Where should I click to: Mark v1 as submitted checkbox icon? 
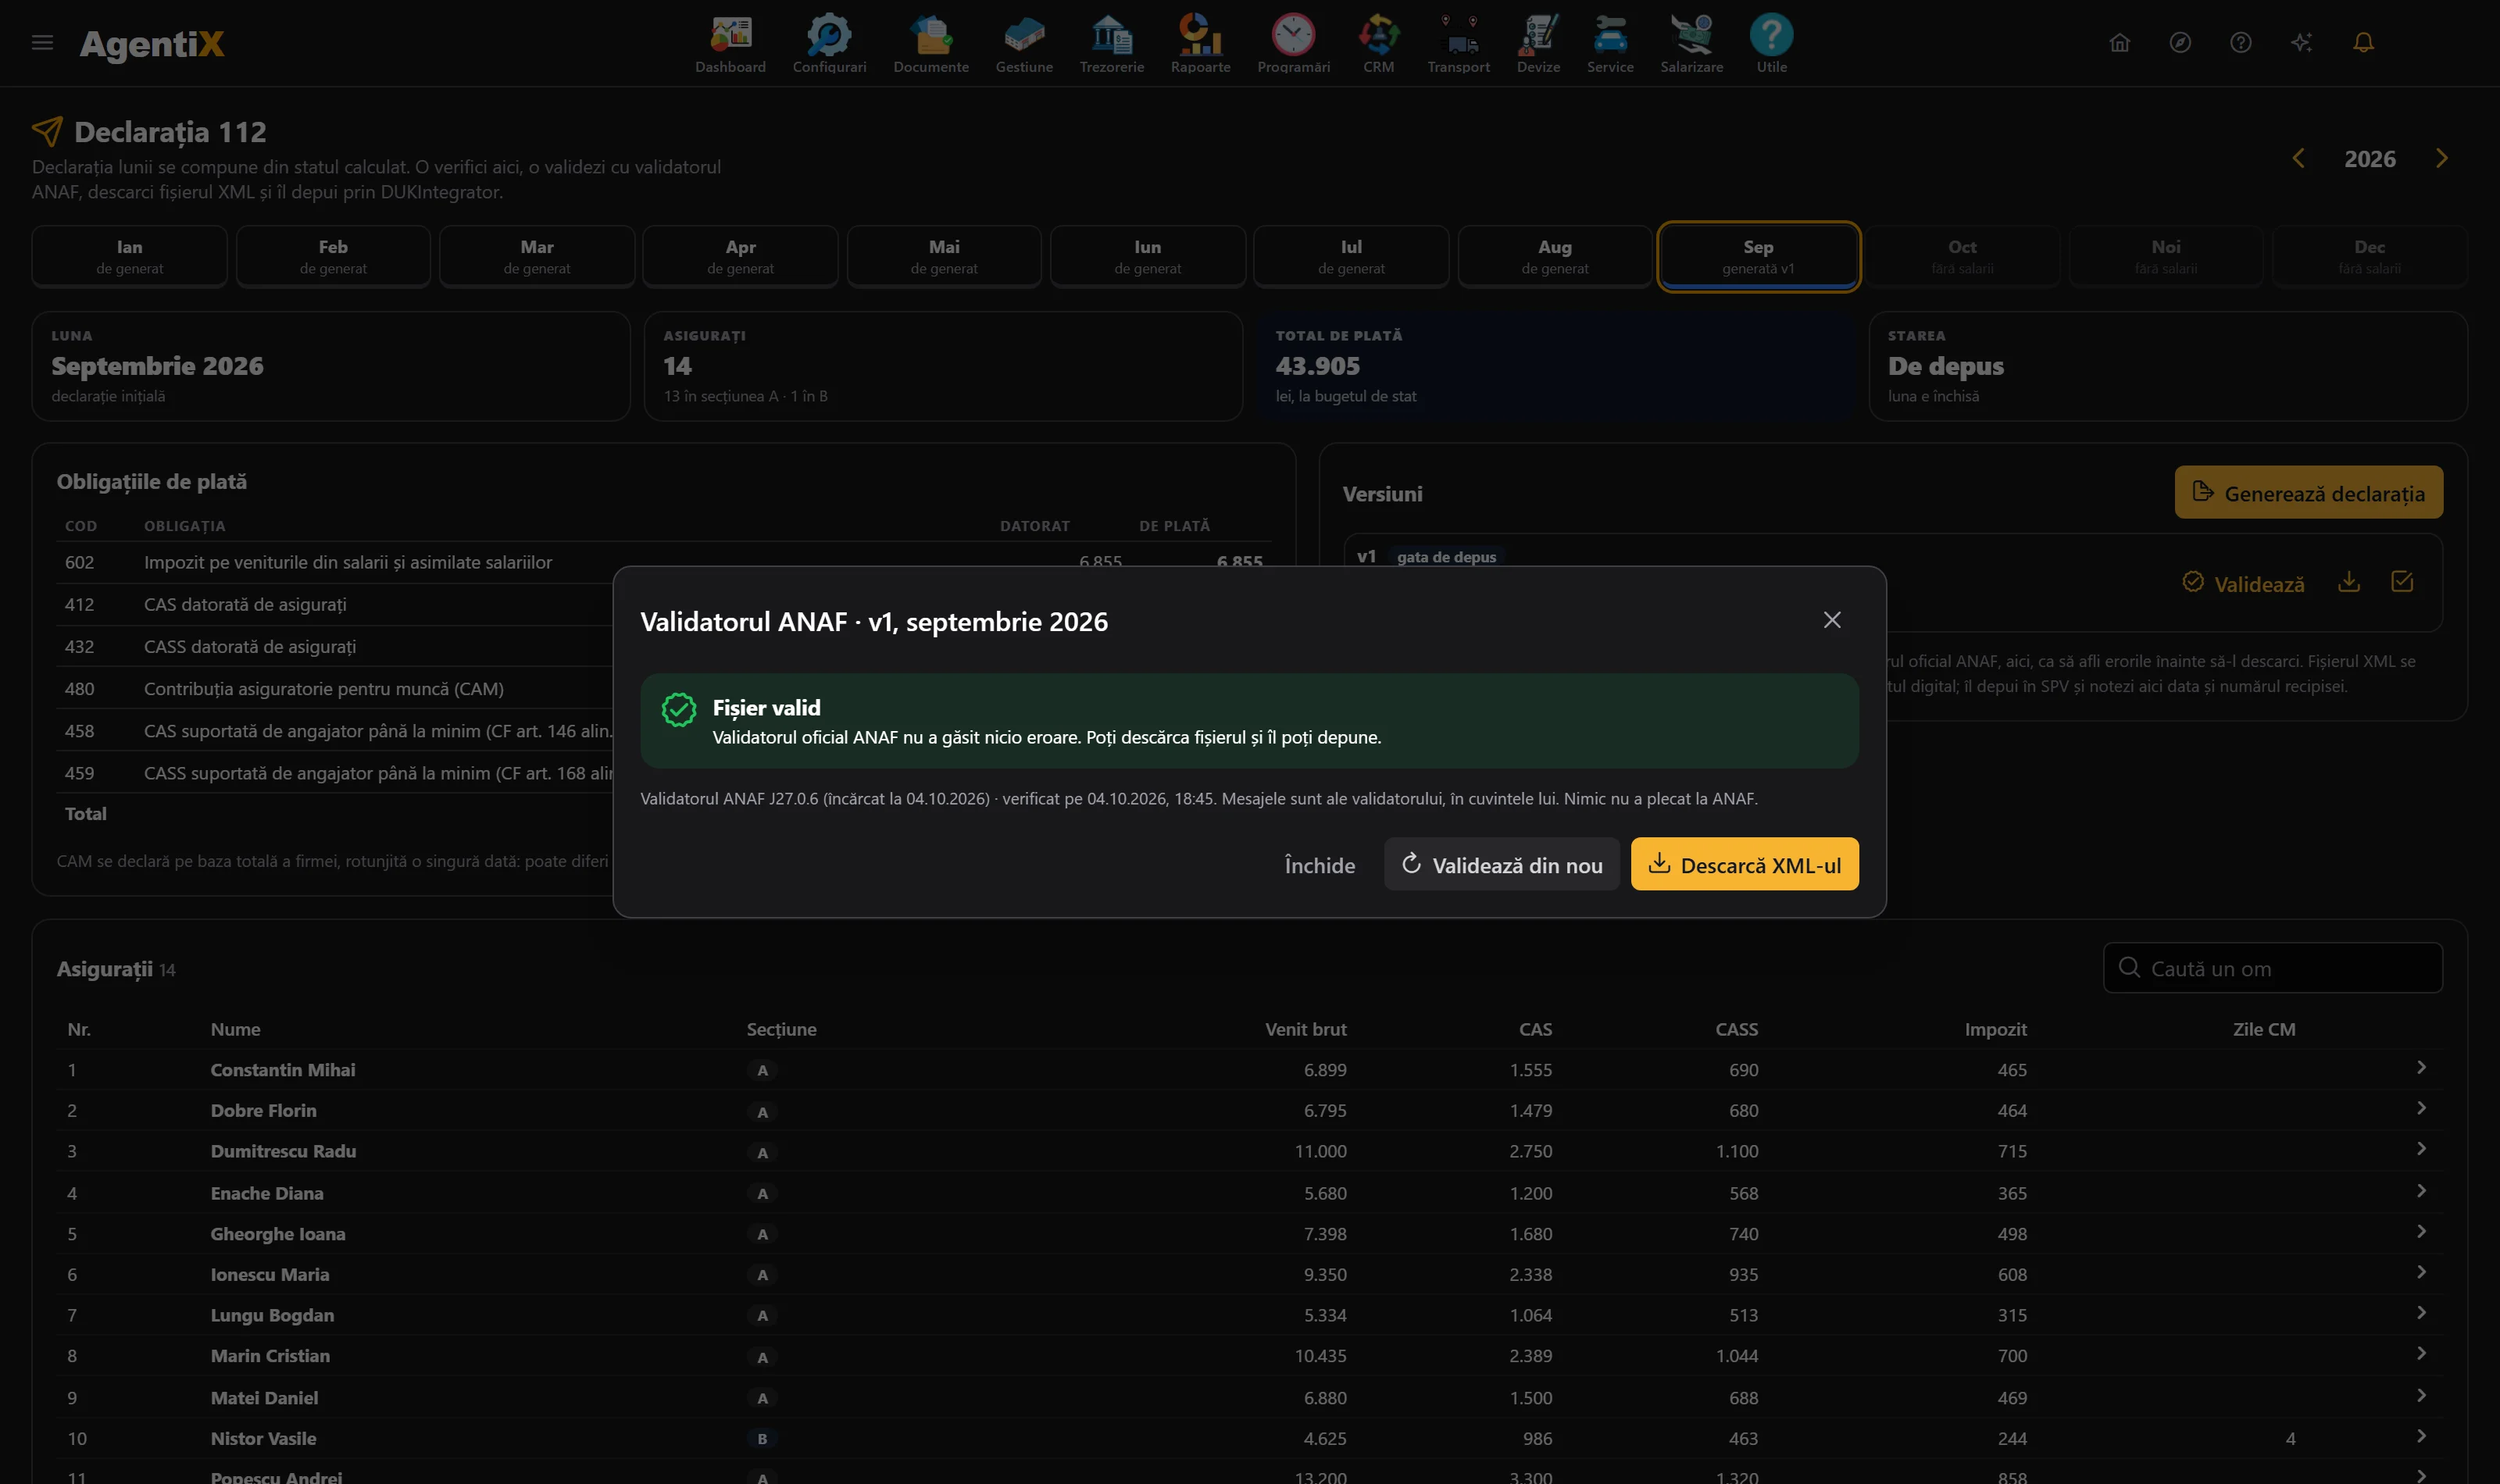coord(2402,582)
